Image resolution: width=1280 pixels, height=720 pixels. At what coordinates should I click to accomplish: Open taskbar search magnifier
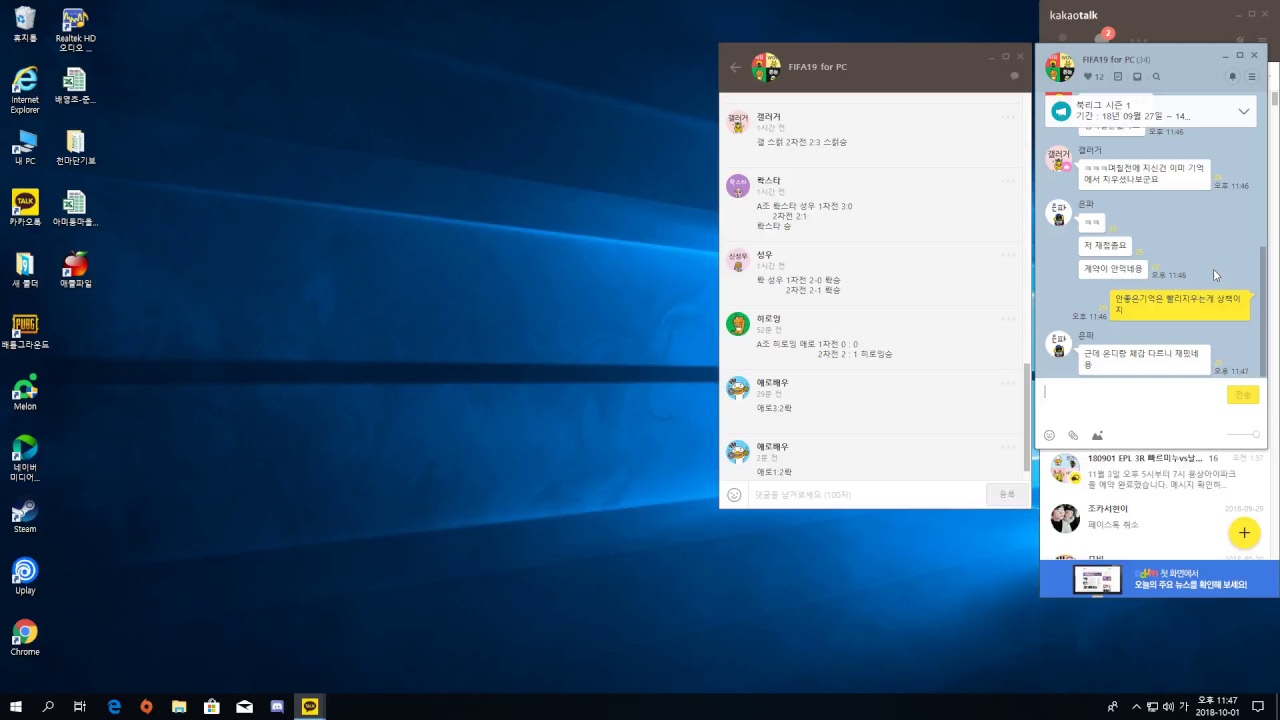click(x=48, y=706)
